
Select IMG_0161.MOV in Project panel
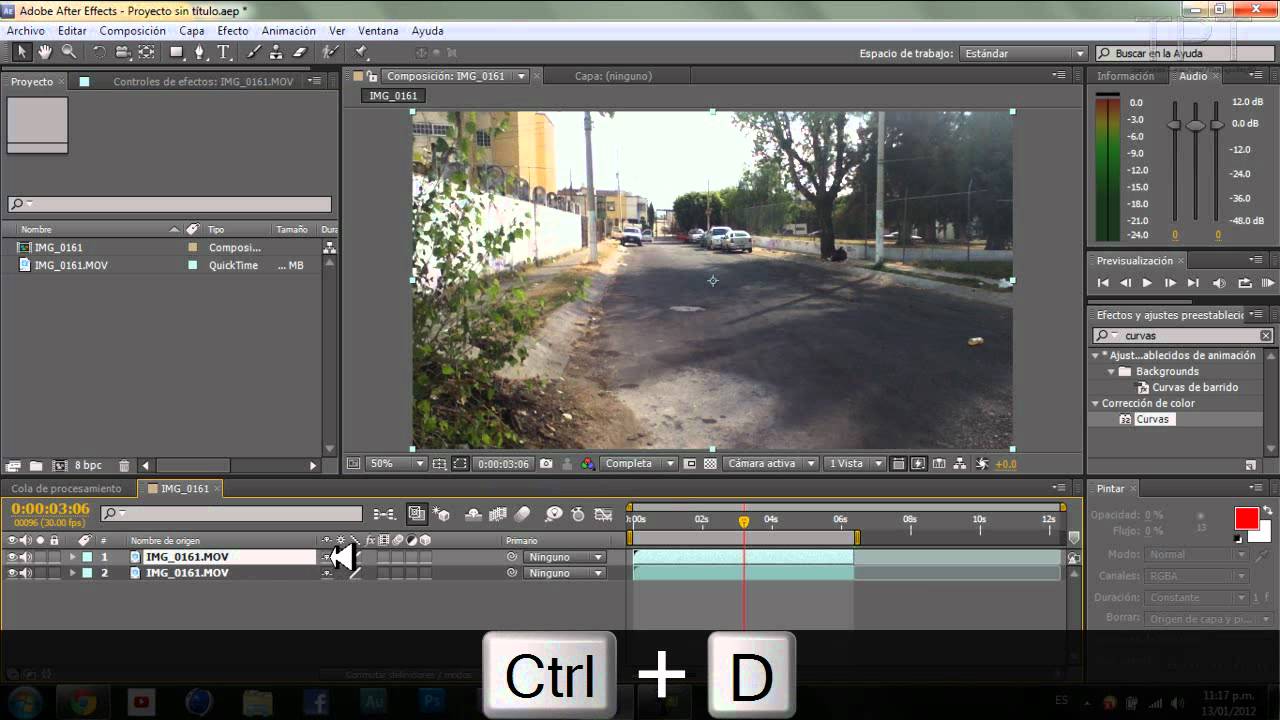click(71, 265)
